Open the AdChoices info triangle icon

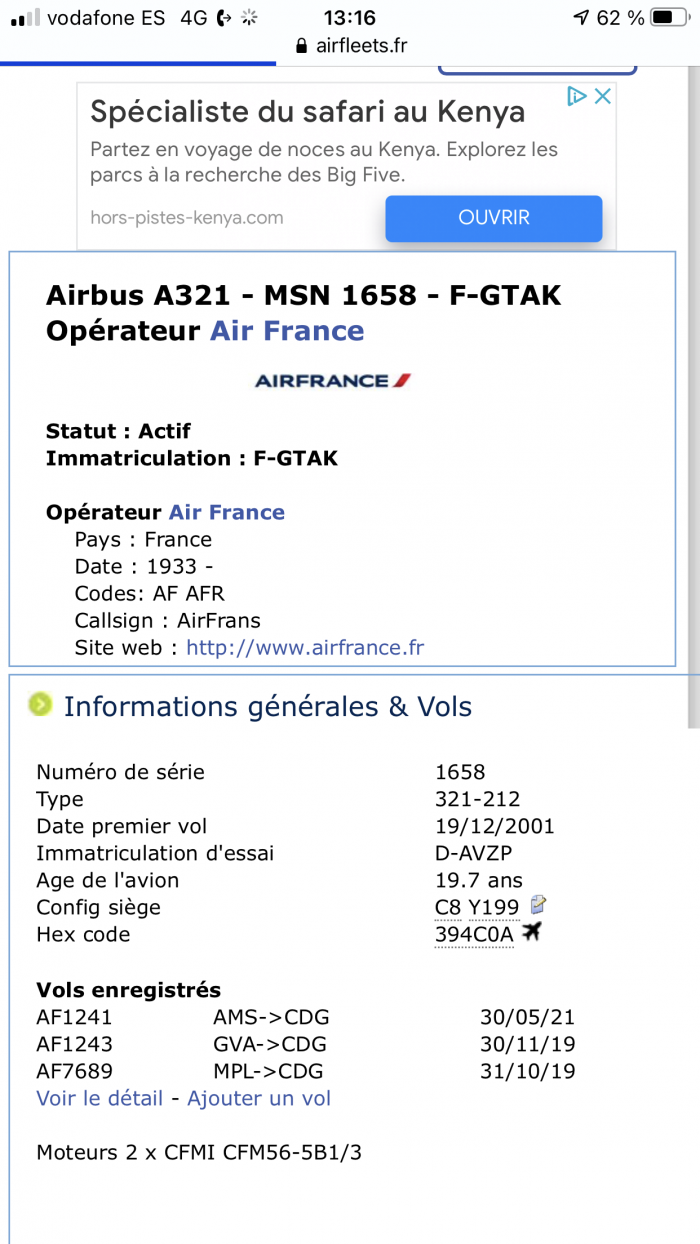click(577, 96)
